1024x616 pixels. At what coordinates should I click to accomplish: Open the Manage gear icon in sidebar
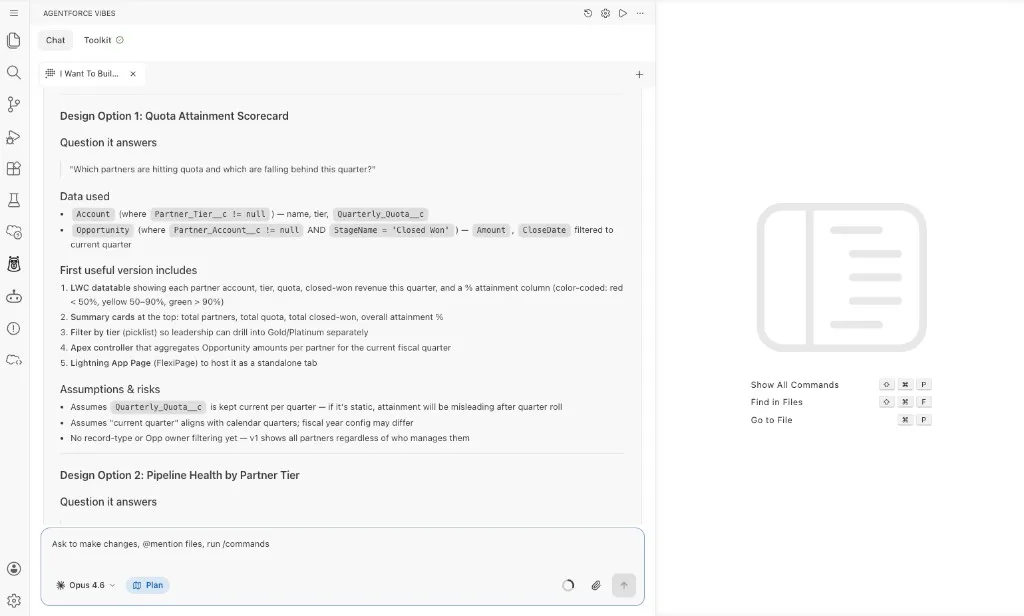tap(14, 600)
